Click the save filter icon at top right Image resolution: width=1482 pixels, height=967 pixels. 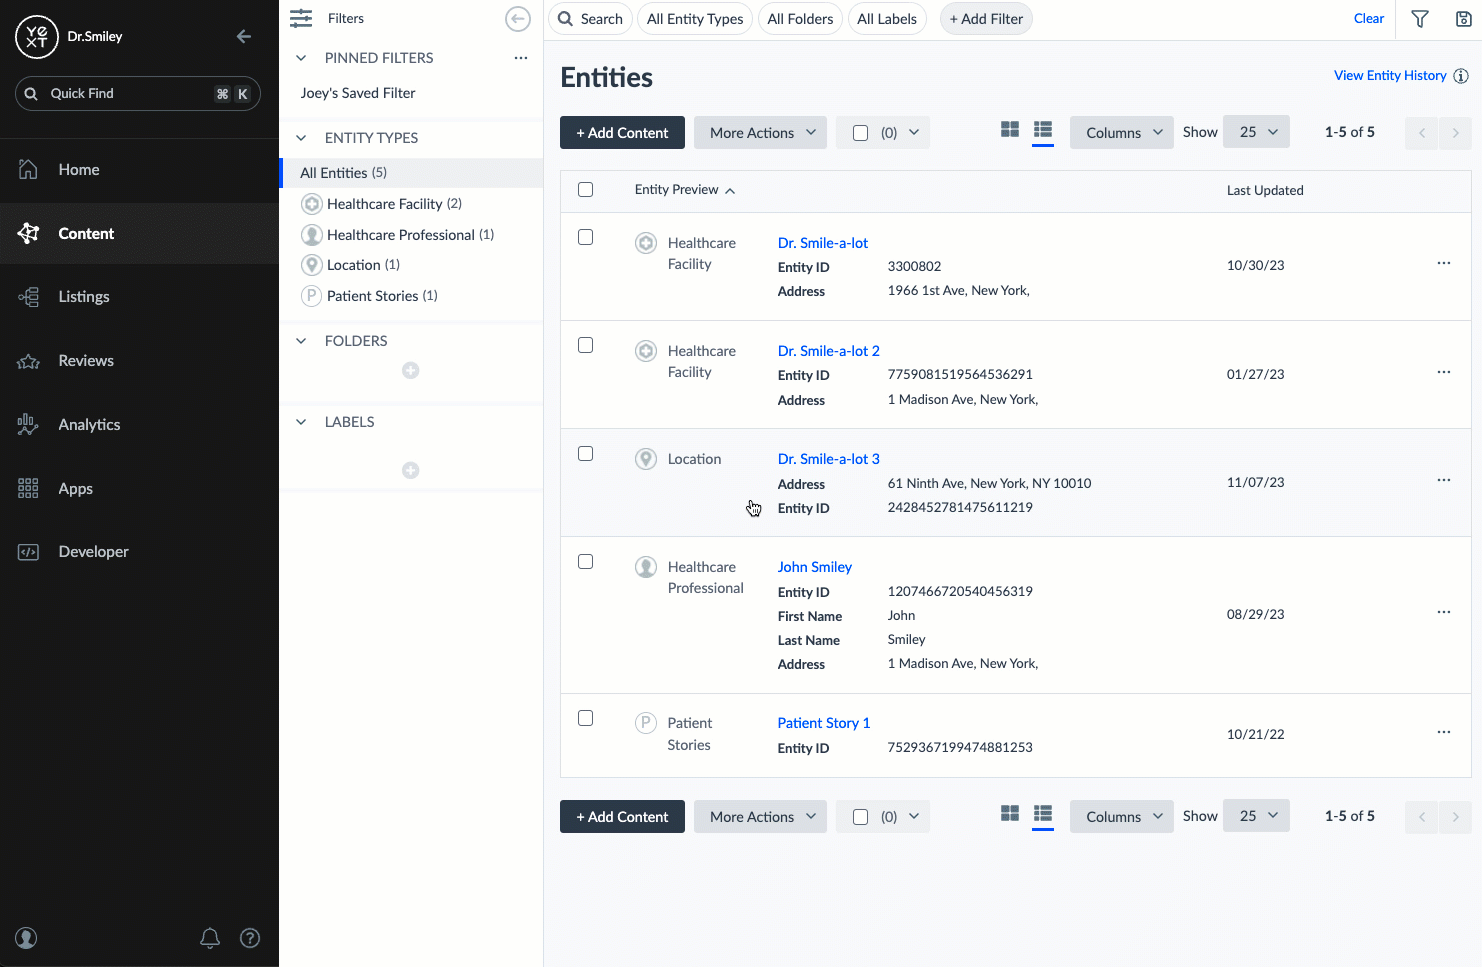(x=1463, y=19)
